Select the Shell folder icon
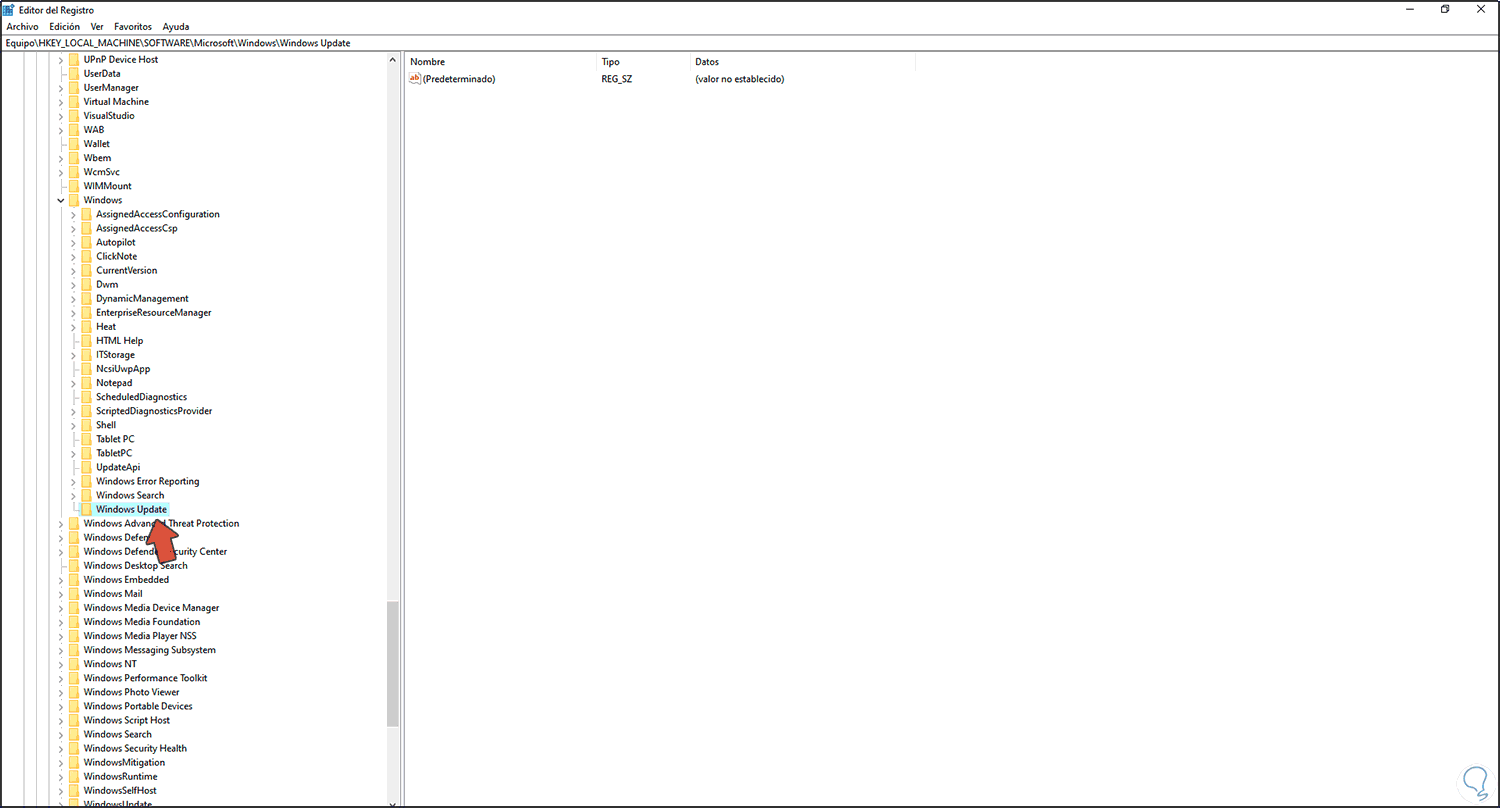The width and height of the screenshot is (1500, 808). [87, 425]
